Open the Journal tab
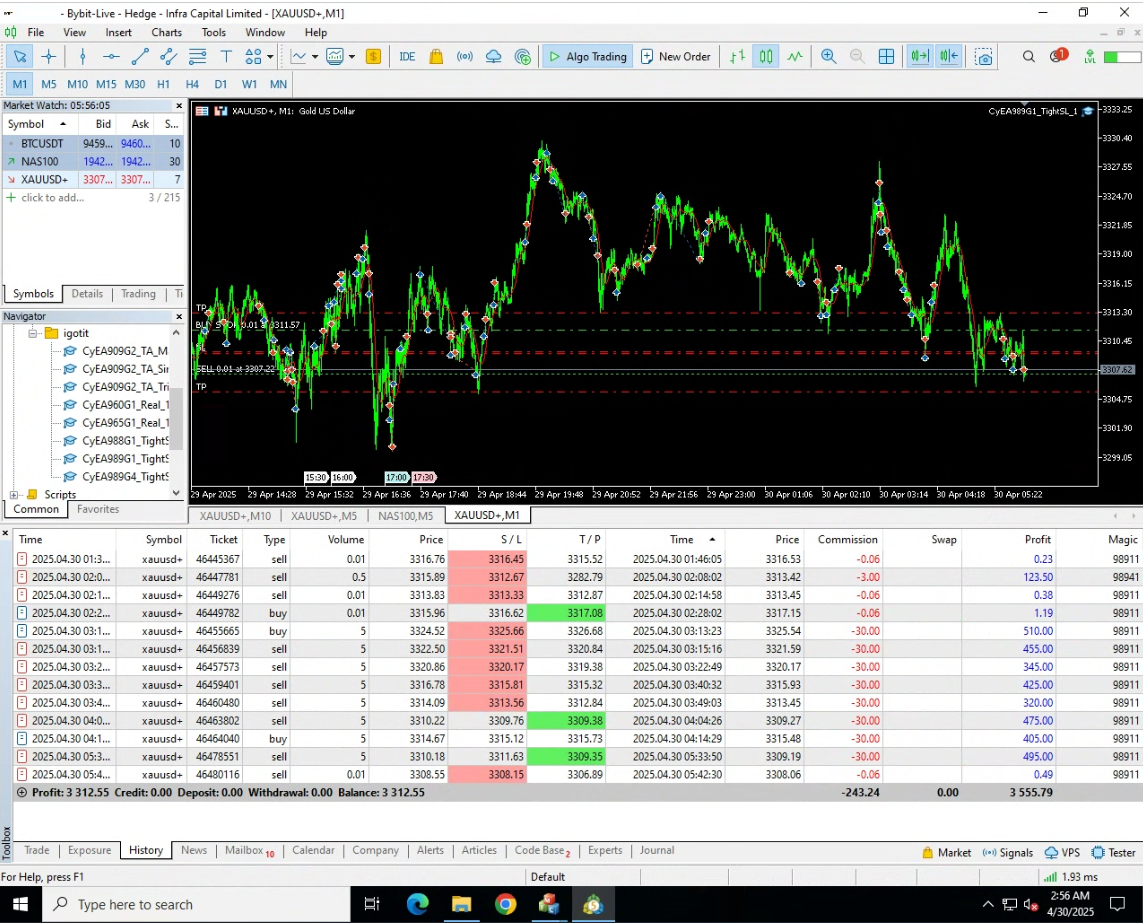Viewport: 1143px width, 923px height. [x=657, y=851]
